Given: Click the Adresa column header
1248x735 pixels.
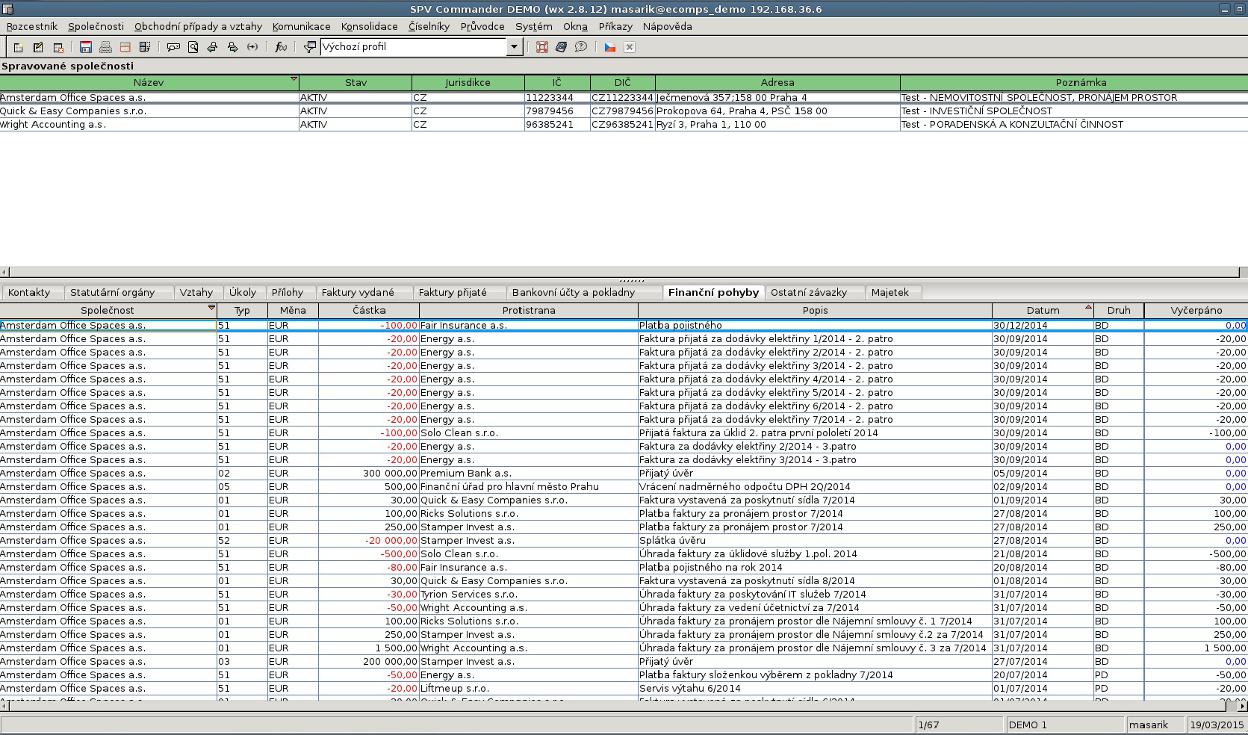Looking at the screenshot, I should (777, 82).
